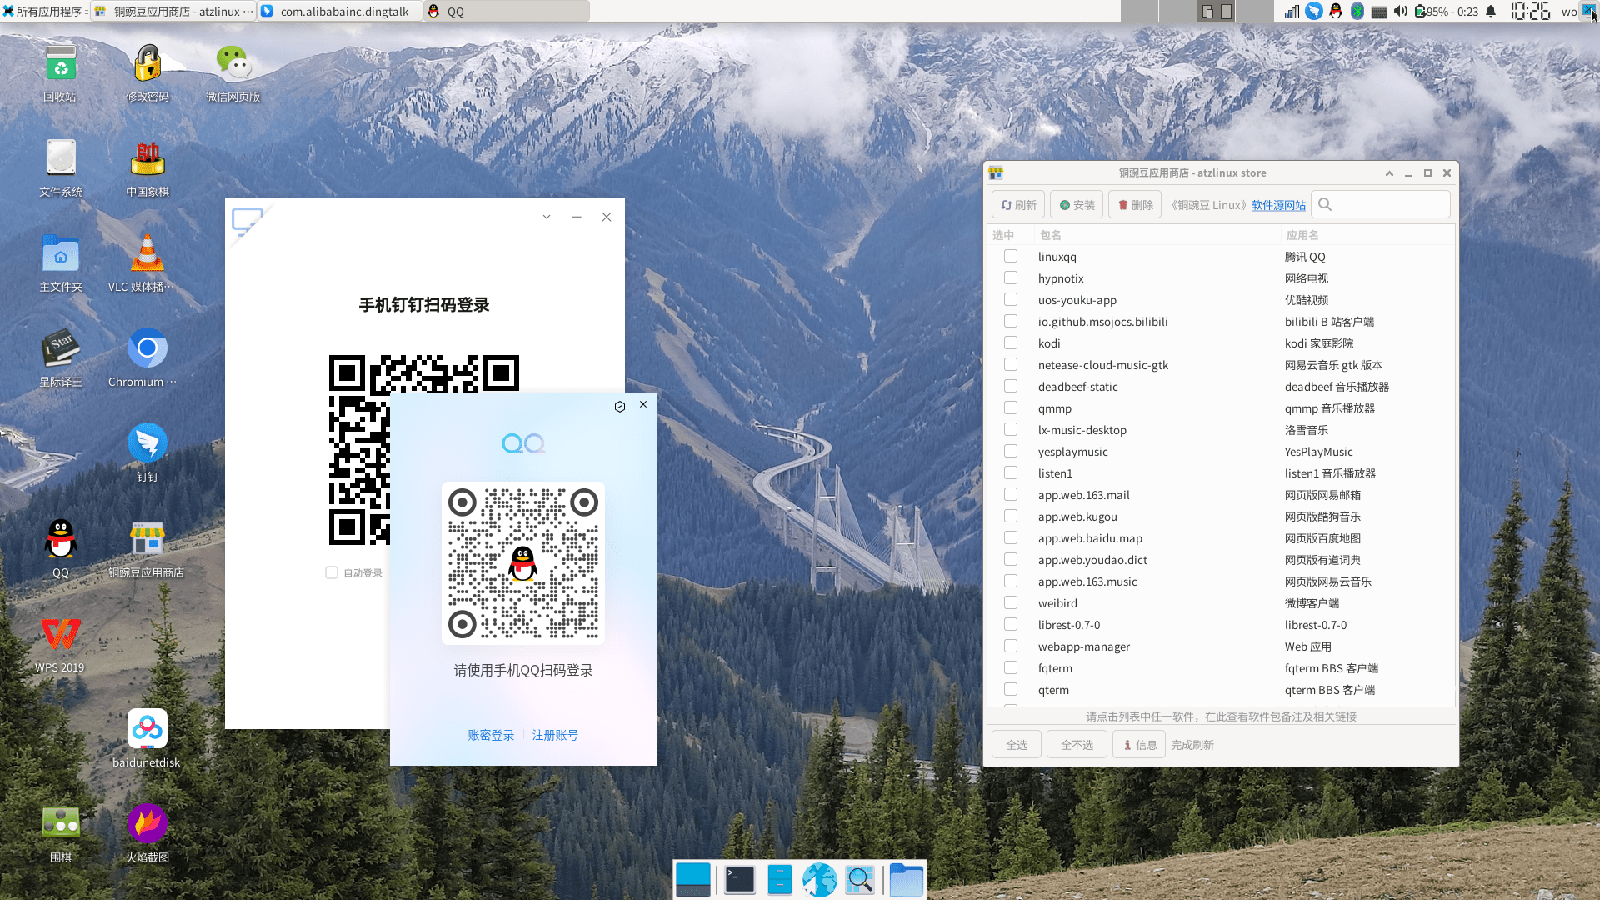Switch to the QQ taskbar window
Viewport: 1600px width, 900px height.
click(506, 11)
